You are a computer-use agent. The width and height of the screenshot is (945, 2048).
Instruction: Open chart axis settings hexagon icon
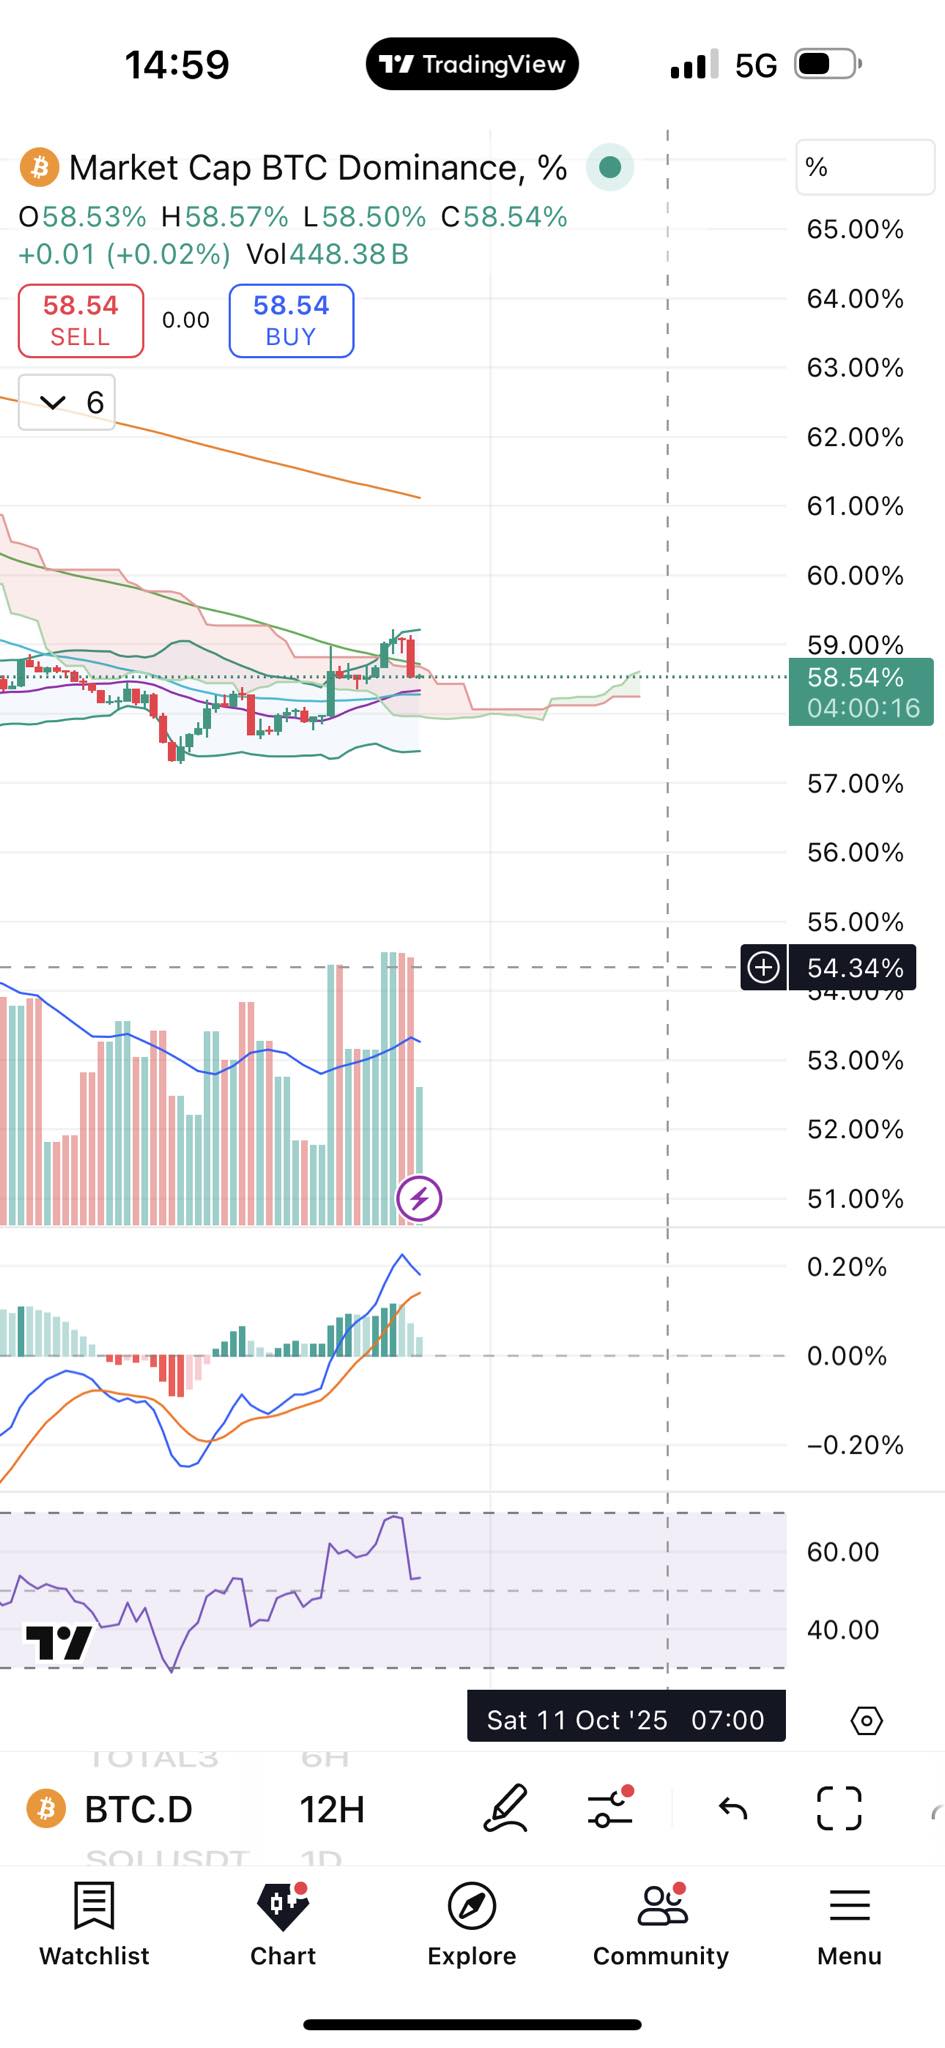866,1721
